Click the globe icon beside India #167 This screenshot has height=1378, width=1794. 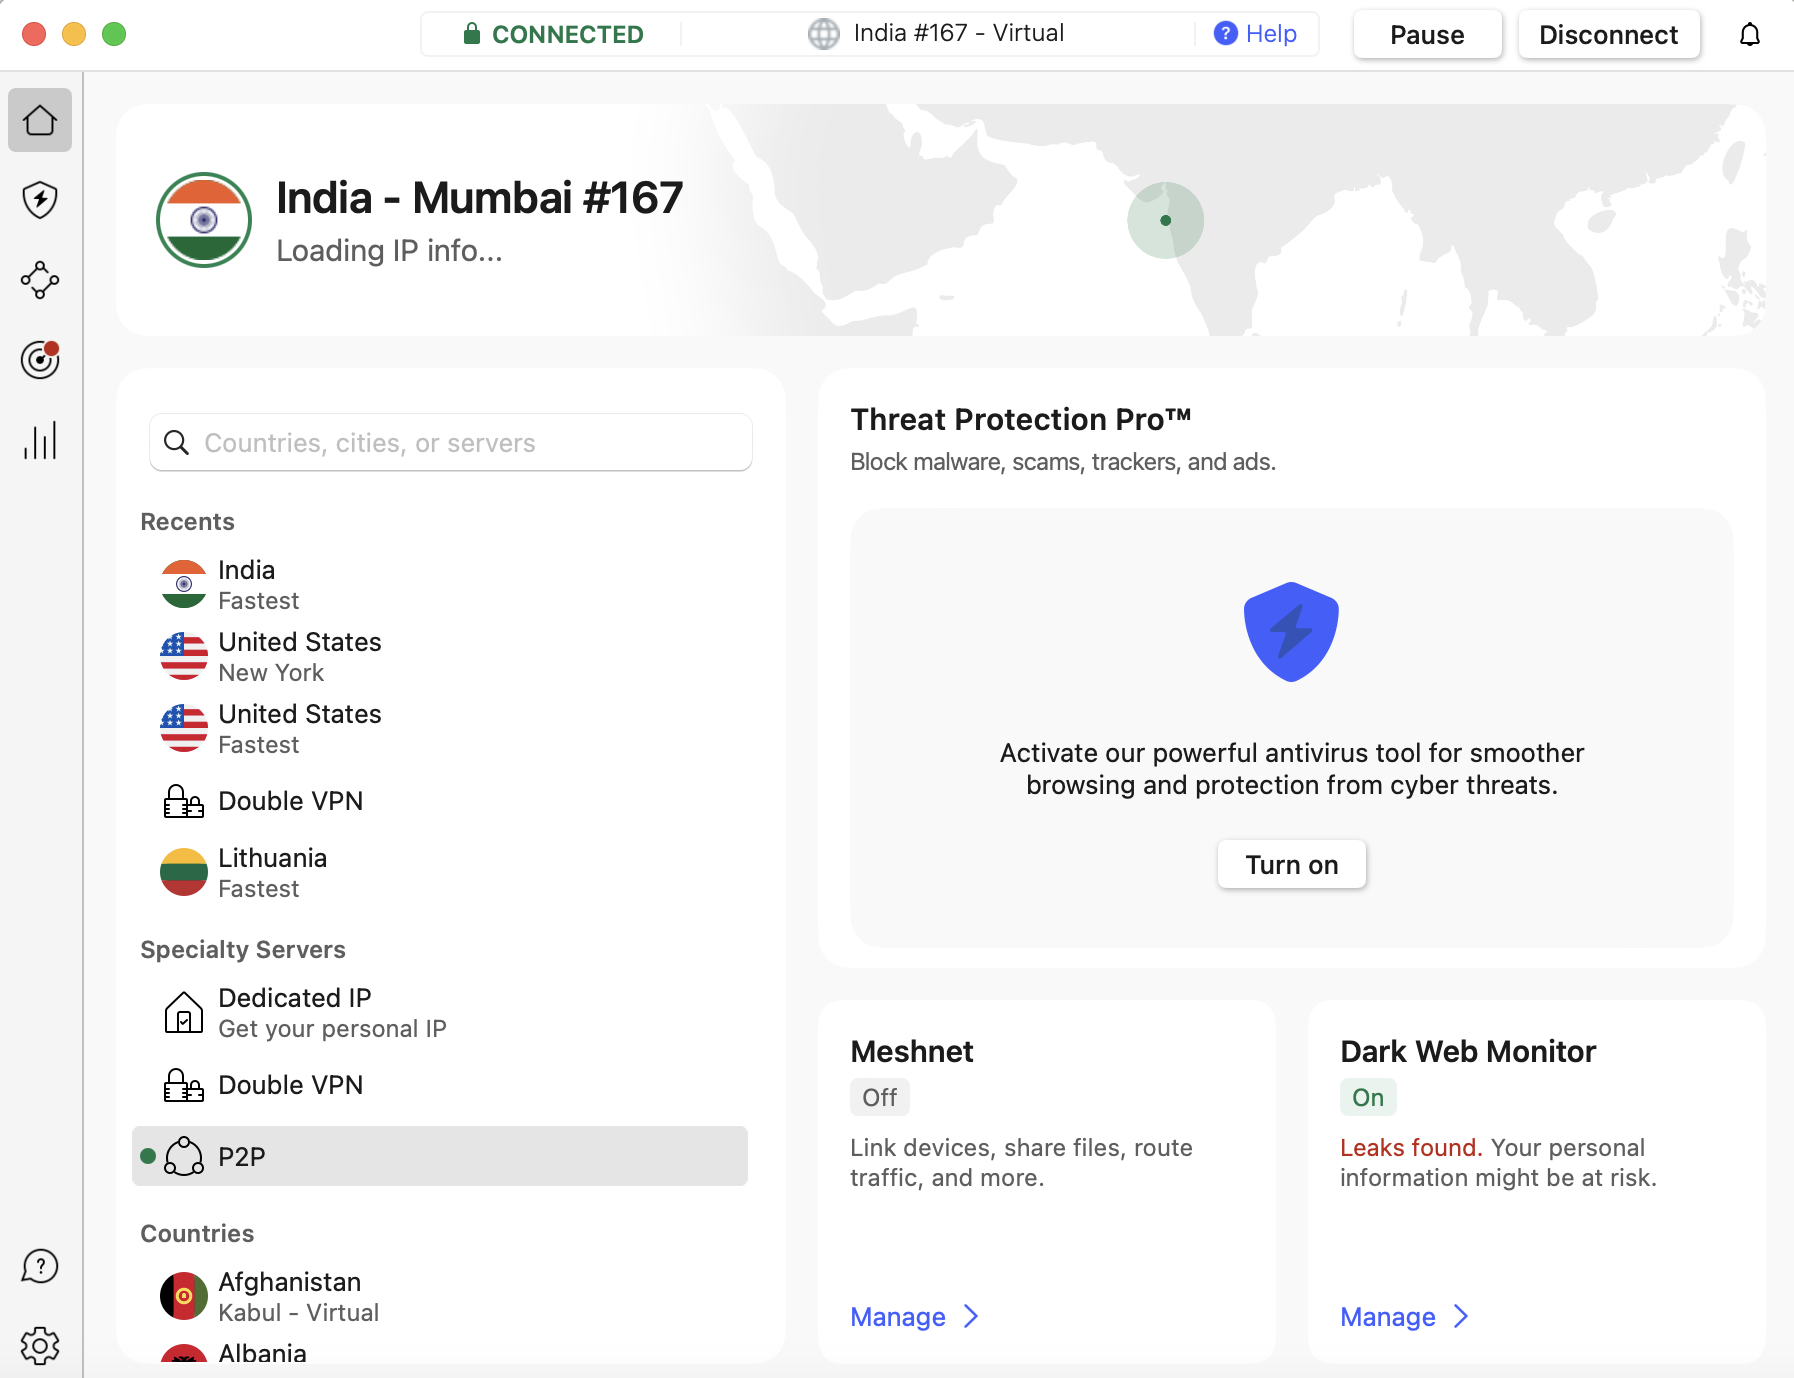(x=823, y=34)
